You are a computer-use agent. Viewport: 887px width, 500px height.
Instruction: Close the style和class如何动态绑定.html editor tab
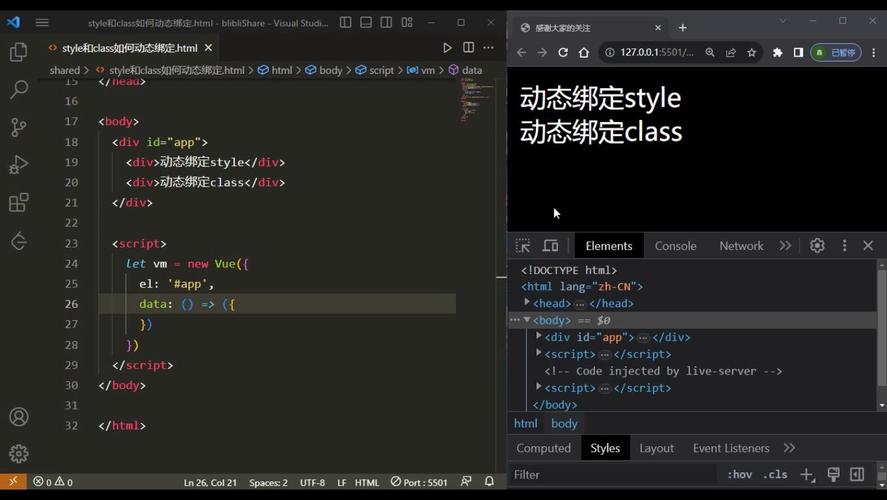click(208, 48)
